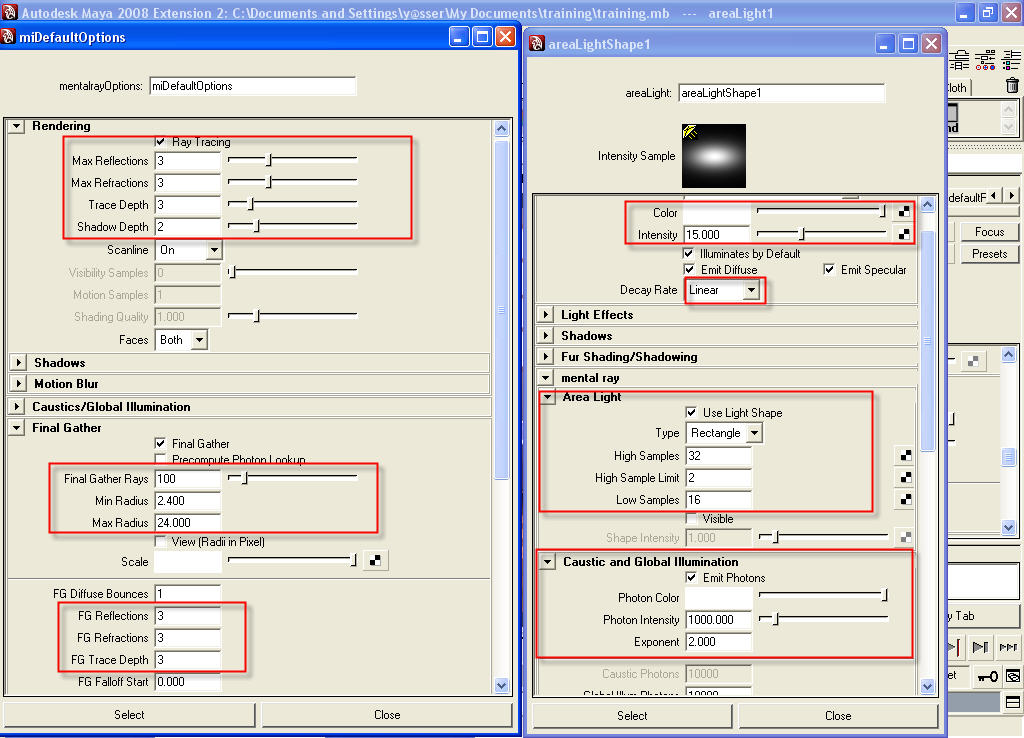Viewport: 1024px width, 738px height.
Task: Expand the Motion Blur section
Action: [19, 383]
